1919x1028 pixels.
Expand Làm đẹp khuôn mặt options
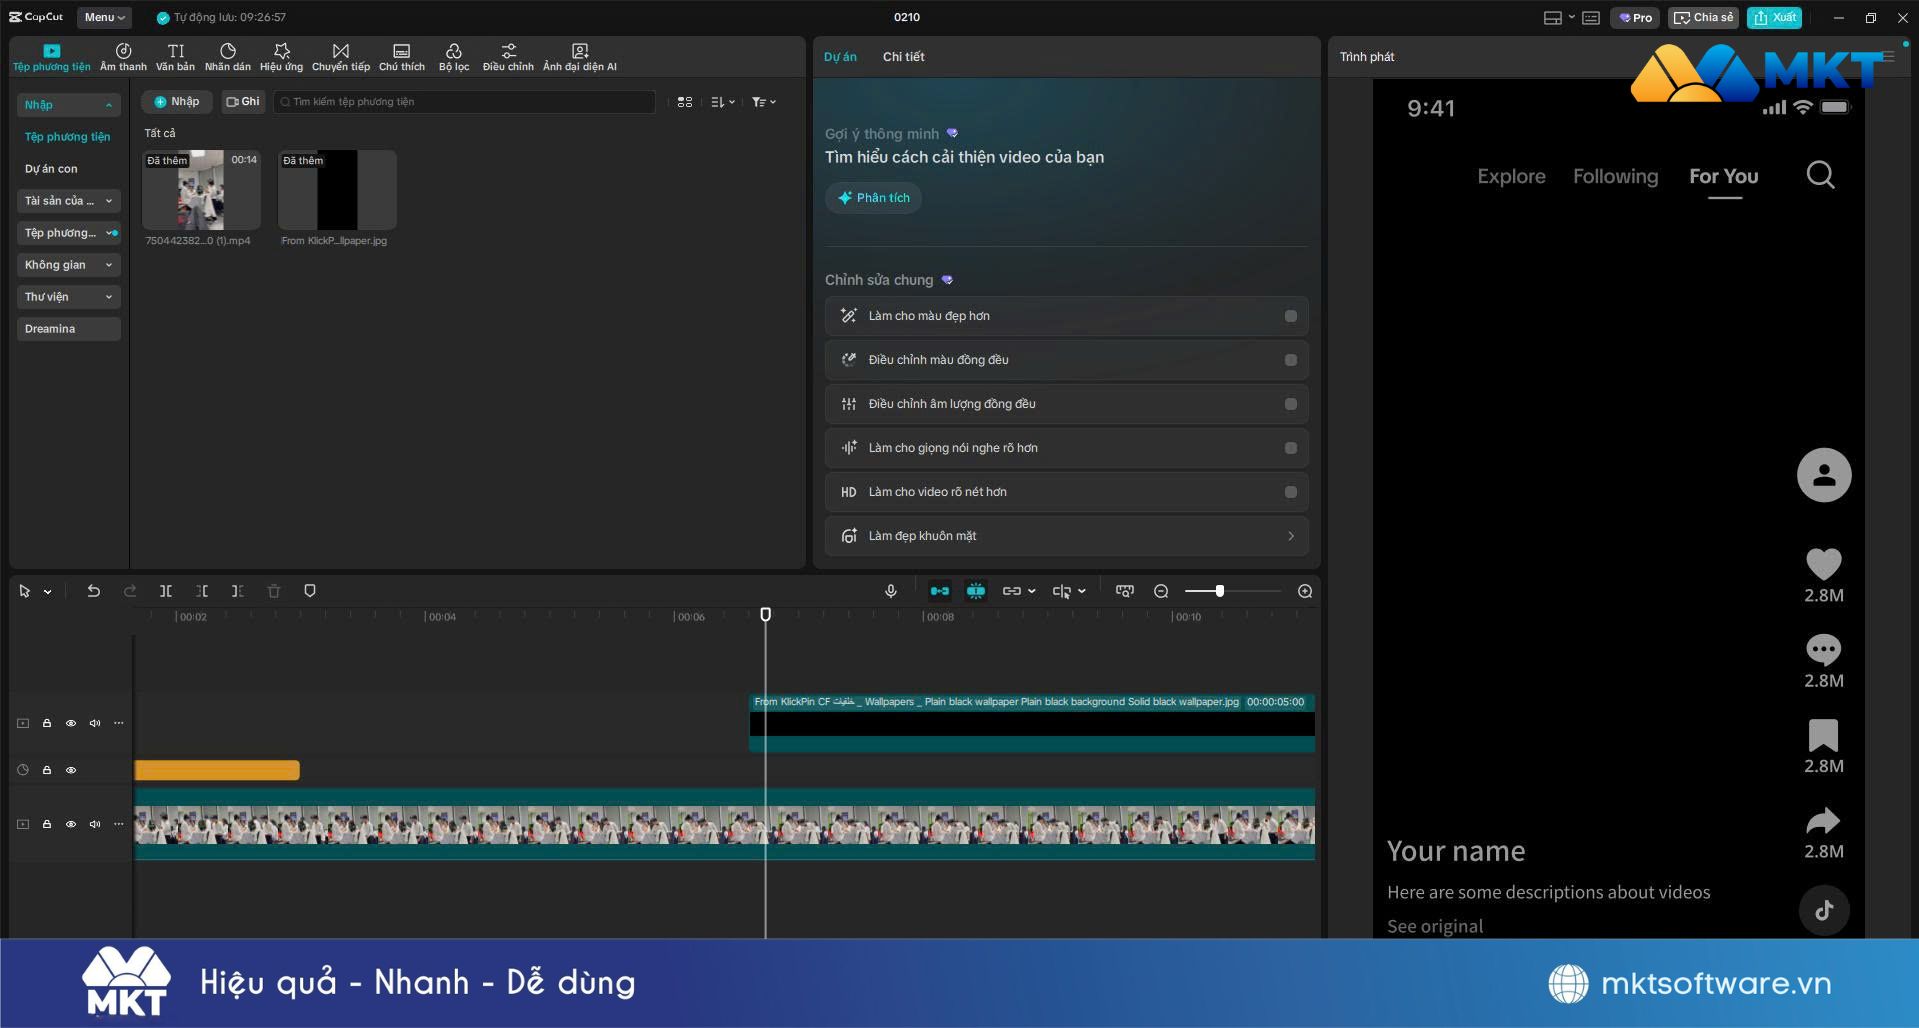(1066, 536)
